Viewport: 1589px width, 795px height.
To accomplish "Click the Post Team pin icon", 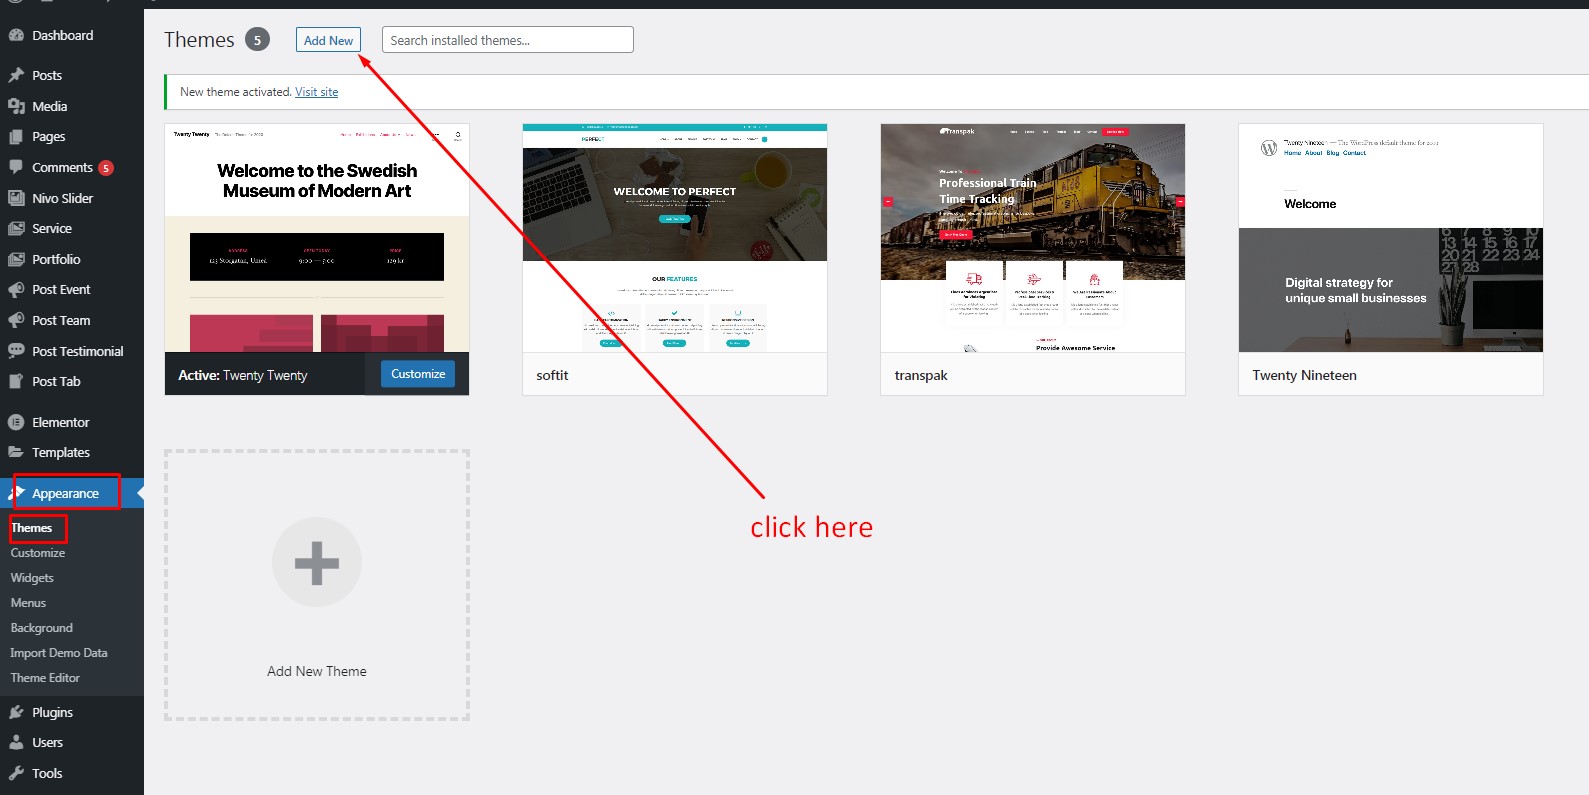I will [x=16, y=320].
